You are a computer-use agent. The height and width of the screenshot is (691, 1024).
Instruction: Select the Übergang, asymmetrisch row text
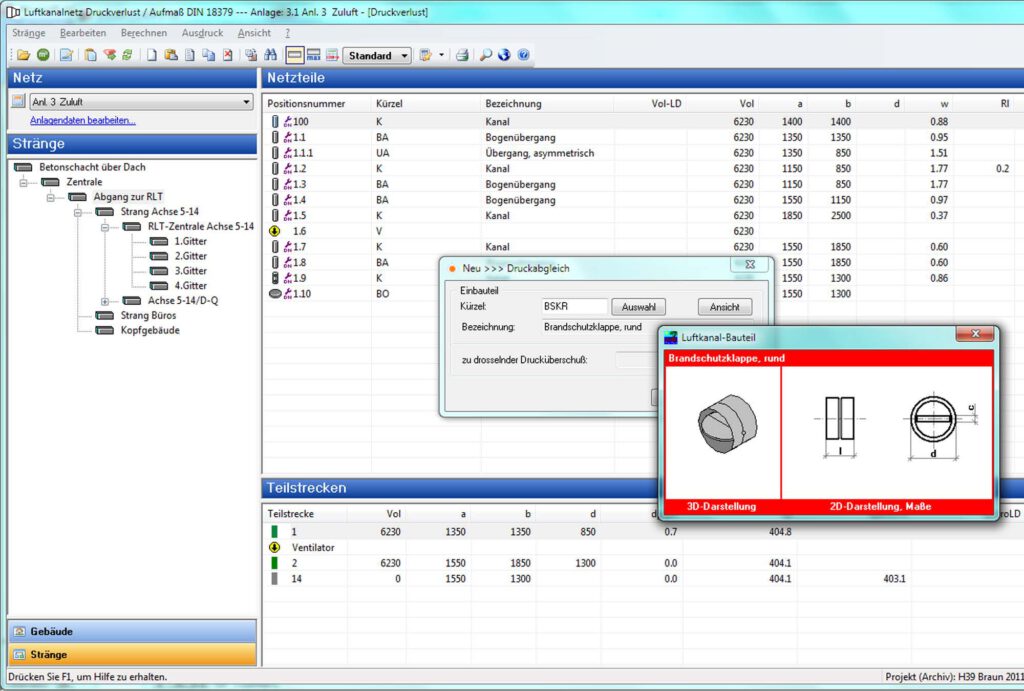point(540,153)
